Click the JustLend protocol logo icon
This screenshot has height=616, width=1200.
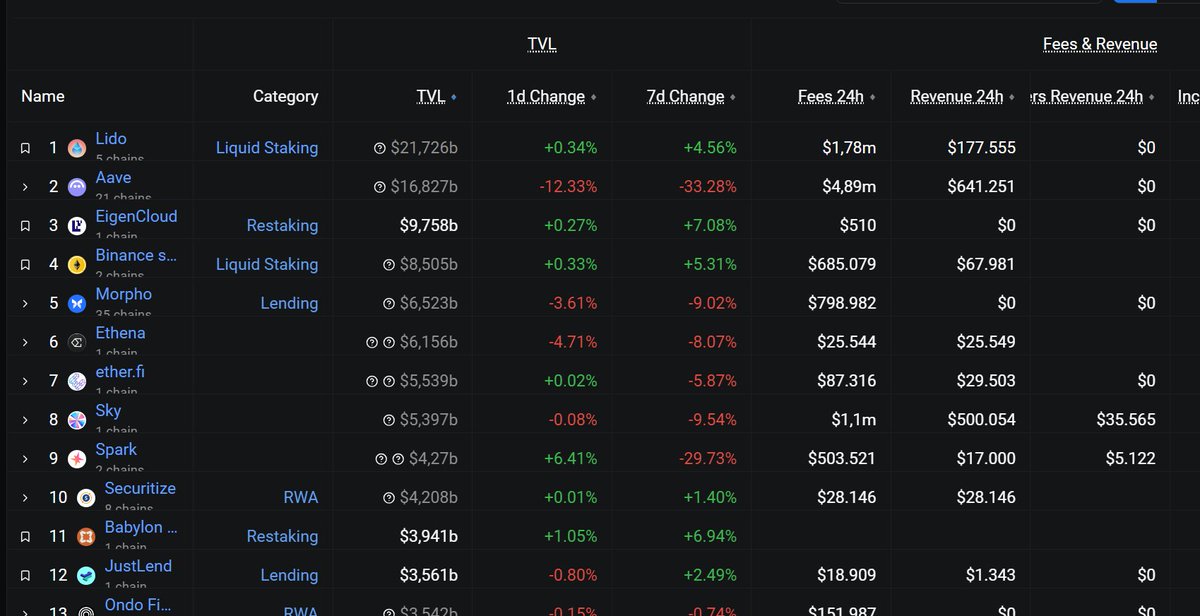(86, 575)
